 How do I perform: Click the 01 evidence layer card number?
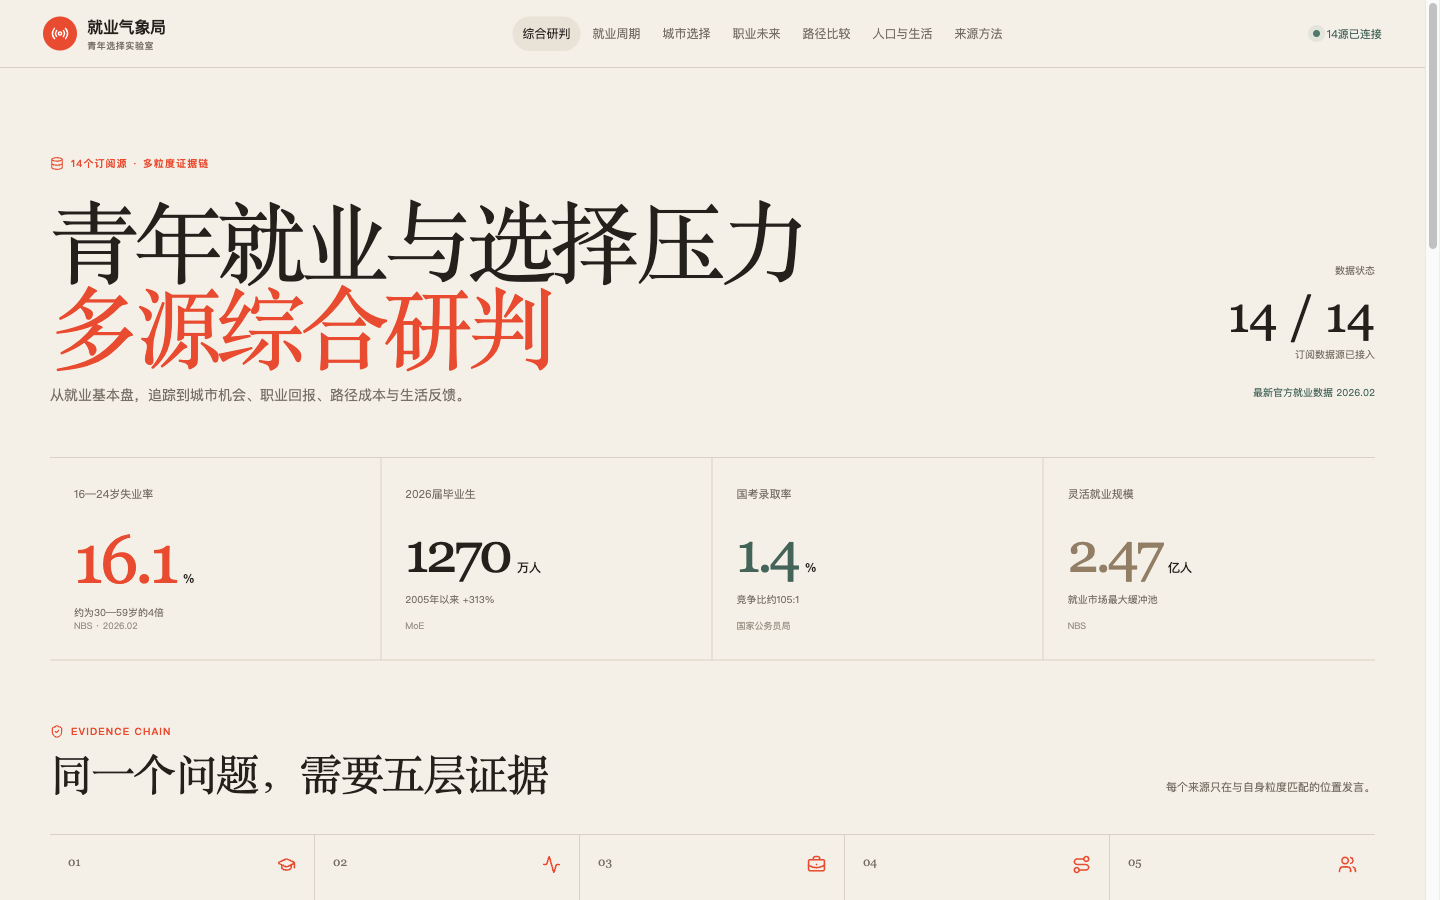74,863
